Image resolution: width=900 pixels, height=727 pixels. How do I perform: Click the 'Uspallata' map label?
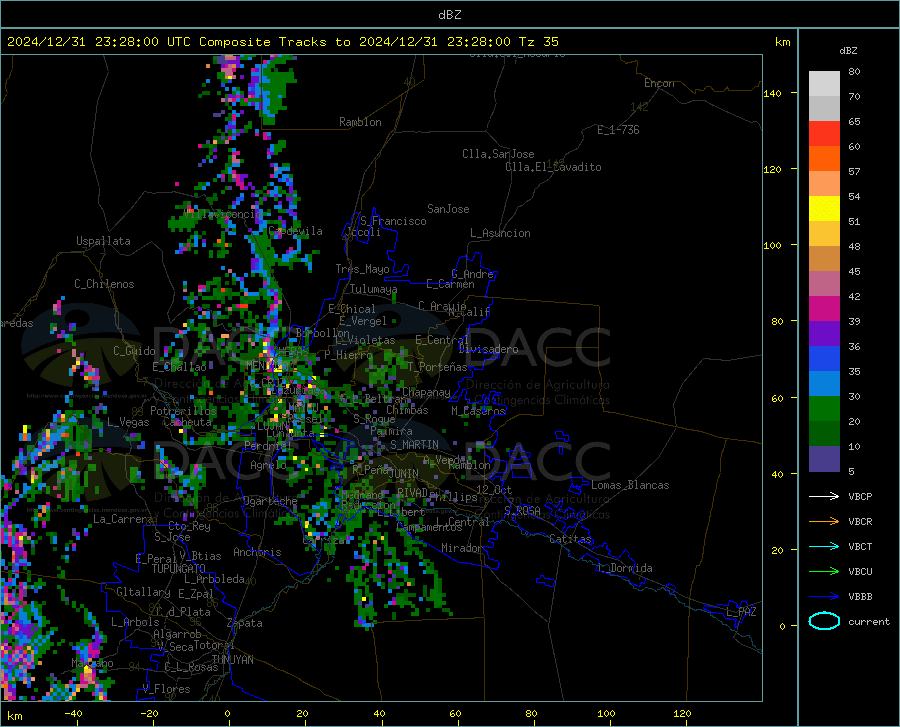click(x=103, y=241)
